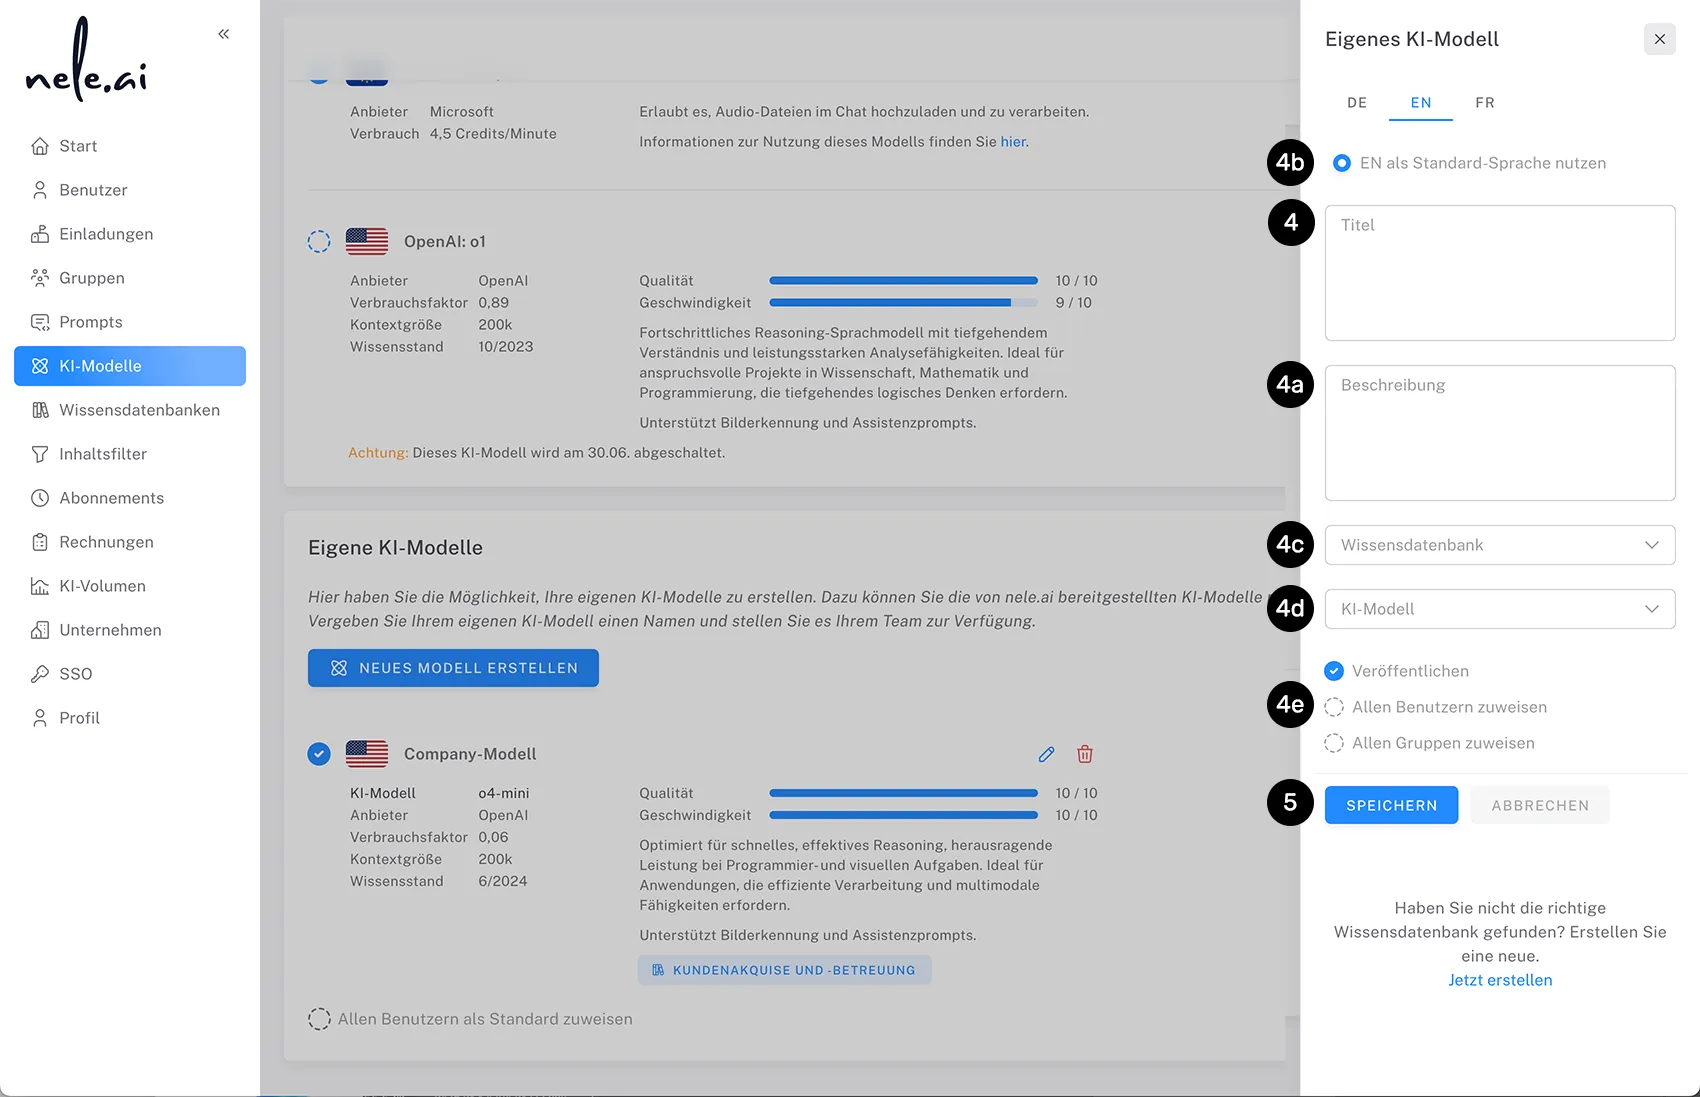Switch to FR language tab
The image size is (1700, 1097).
(1485, 102)
